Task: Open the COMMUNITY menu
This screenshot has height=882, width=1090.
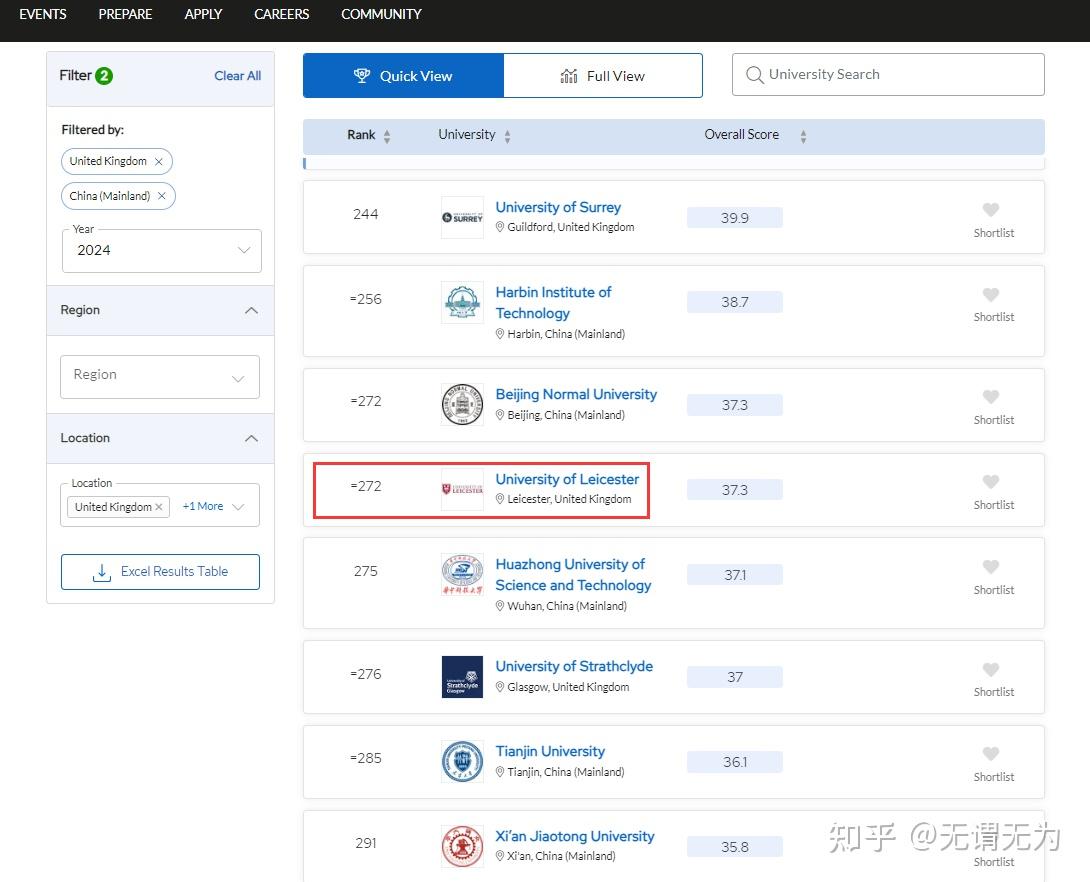Action: point(381,14)
